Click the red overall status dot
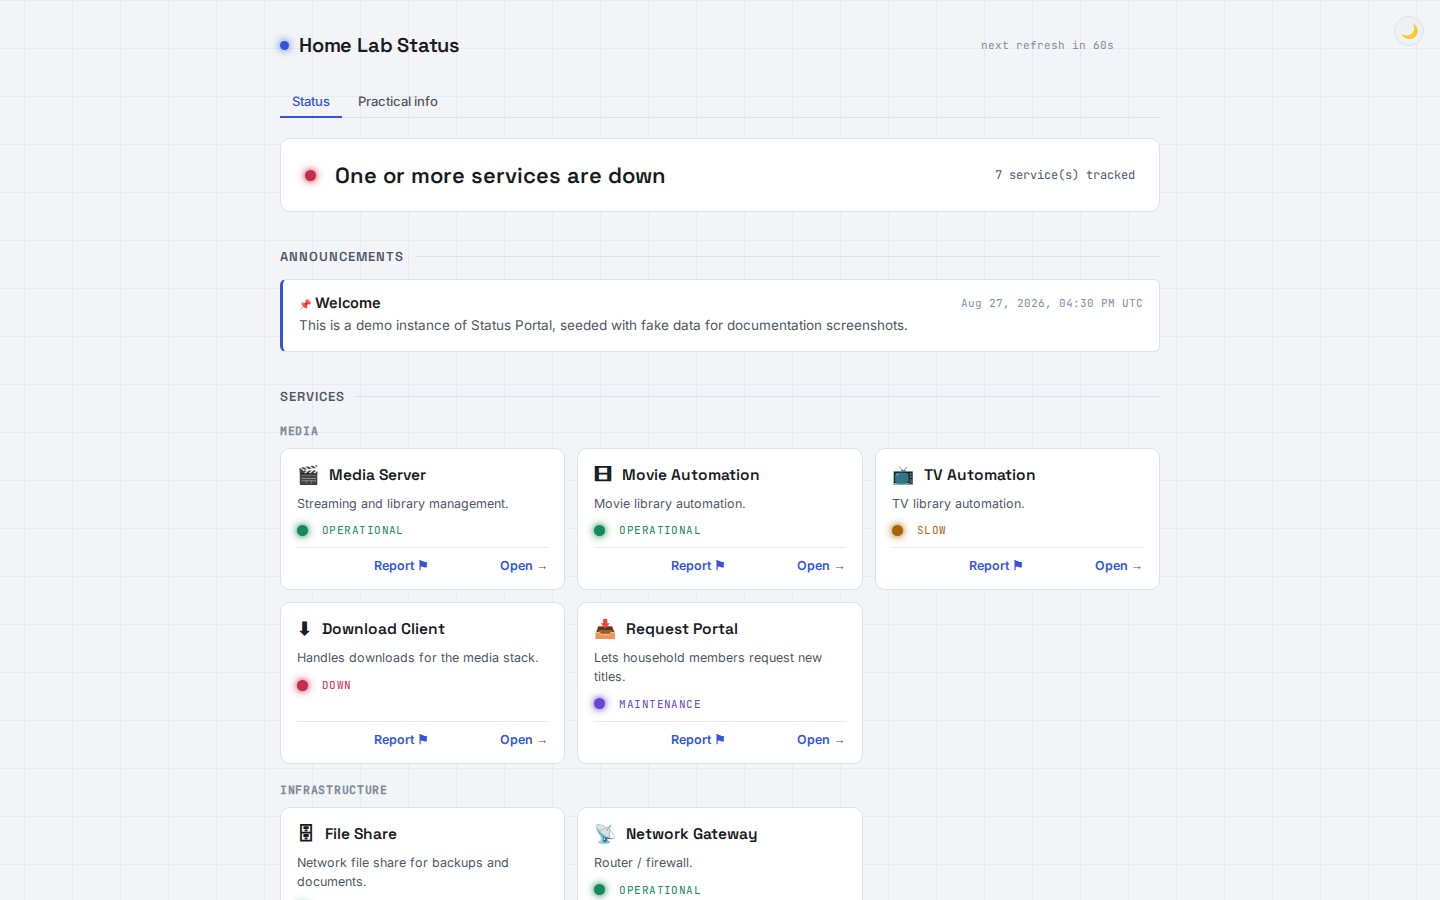This screenshot has width=1440, height=900. coord(310,176)
